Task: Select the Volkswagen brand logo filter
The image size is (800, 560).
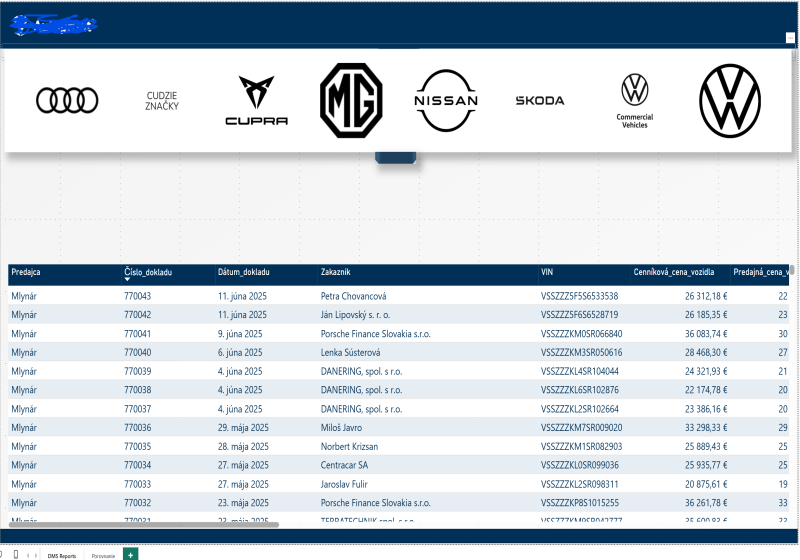Action: click(730, 100)
